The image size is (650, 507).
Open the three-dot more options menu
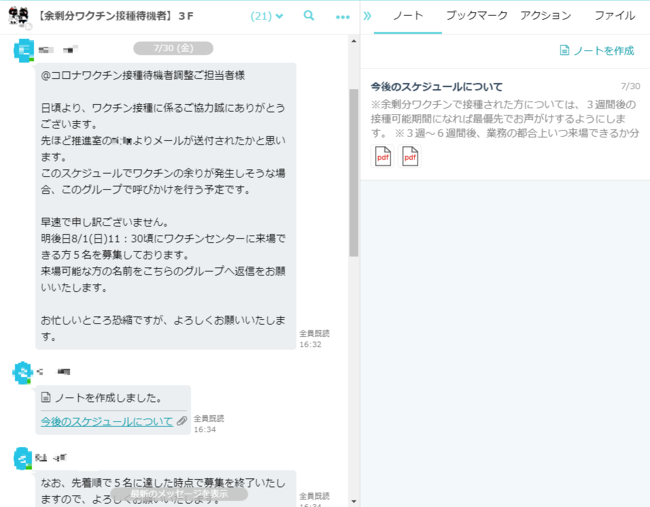(x=342, y=17)
